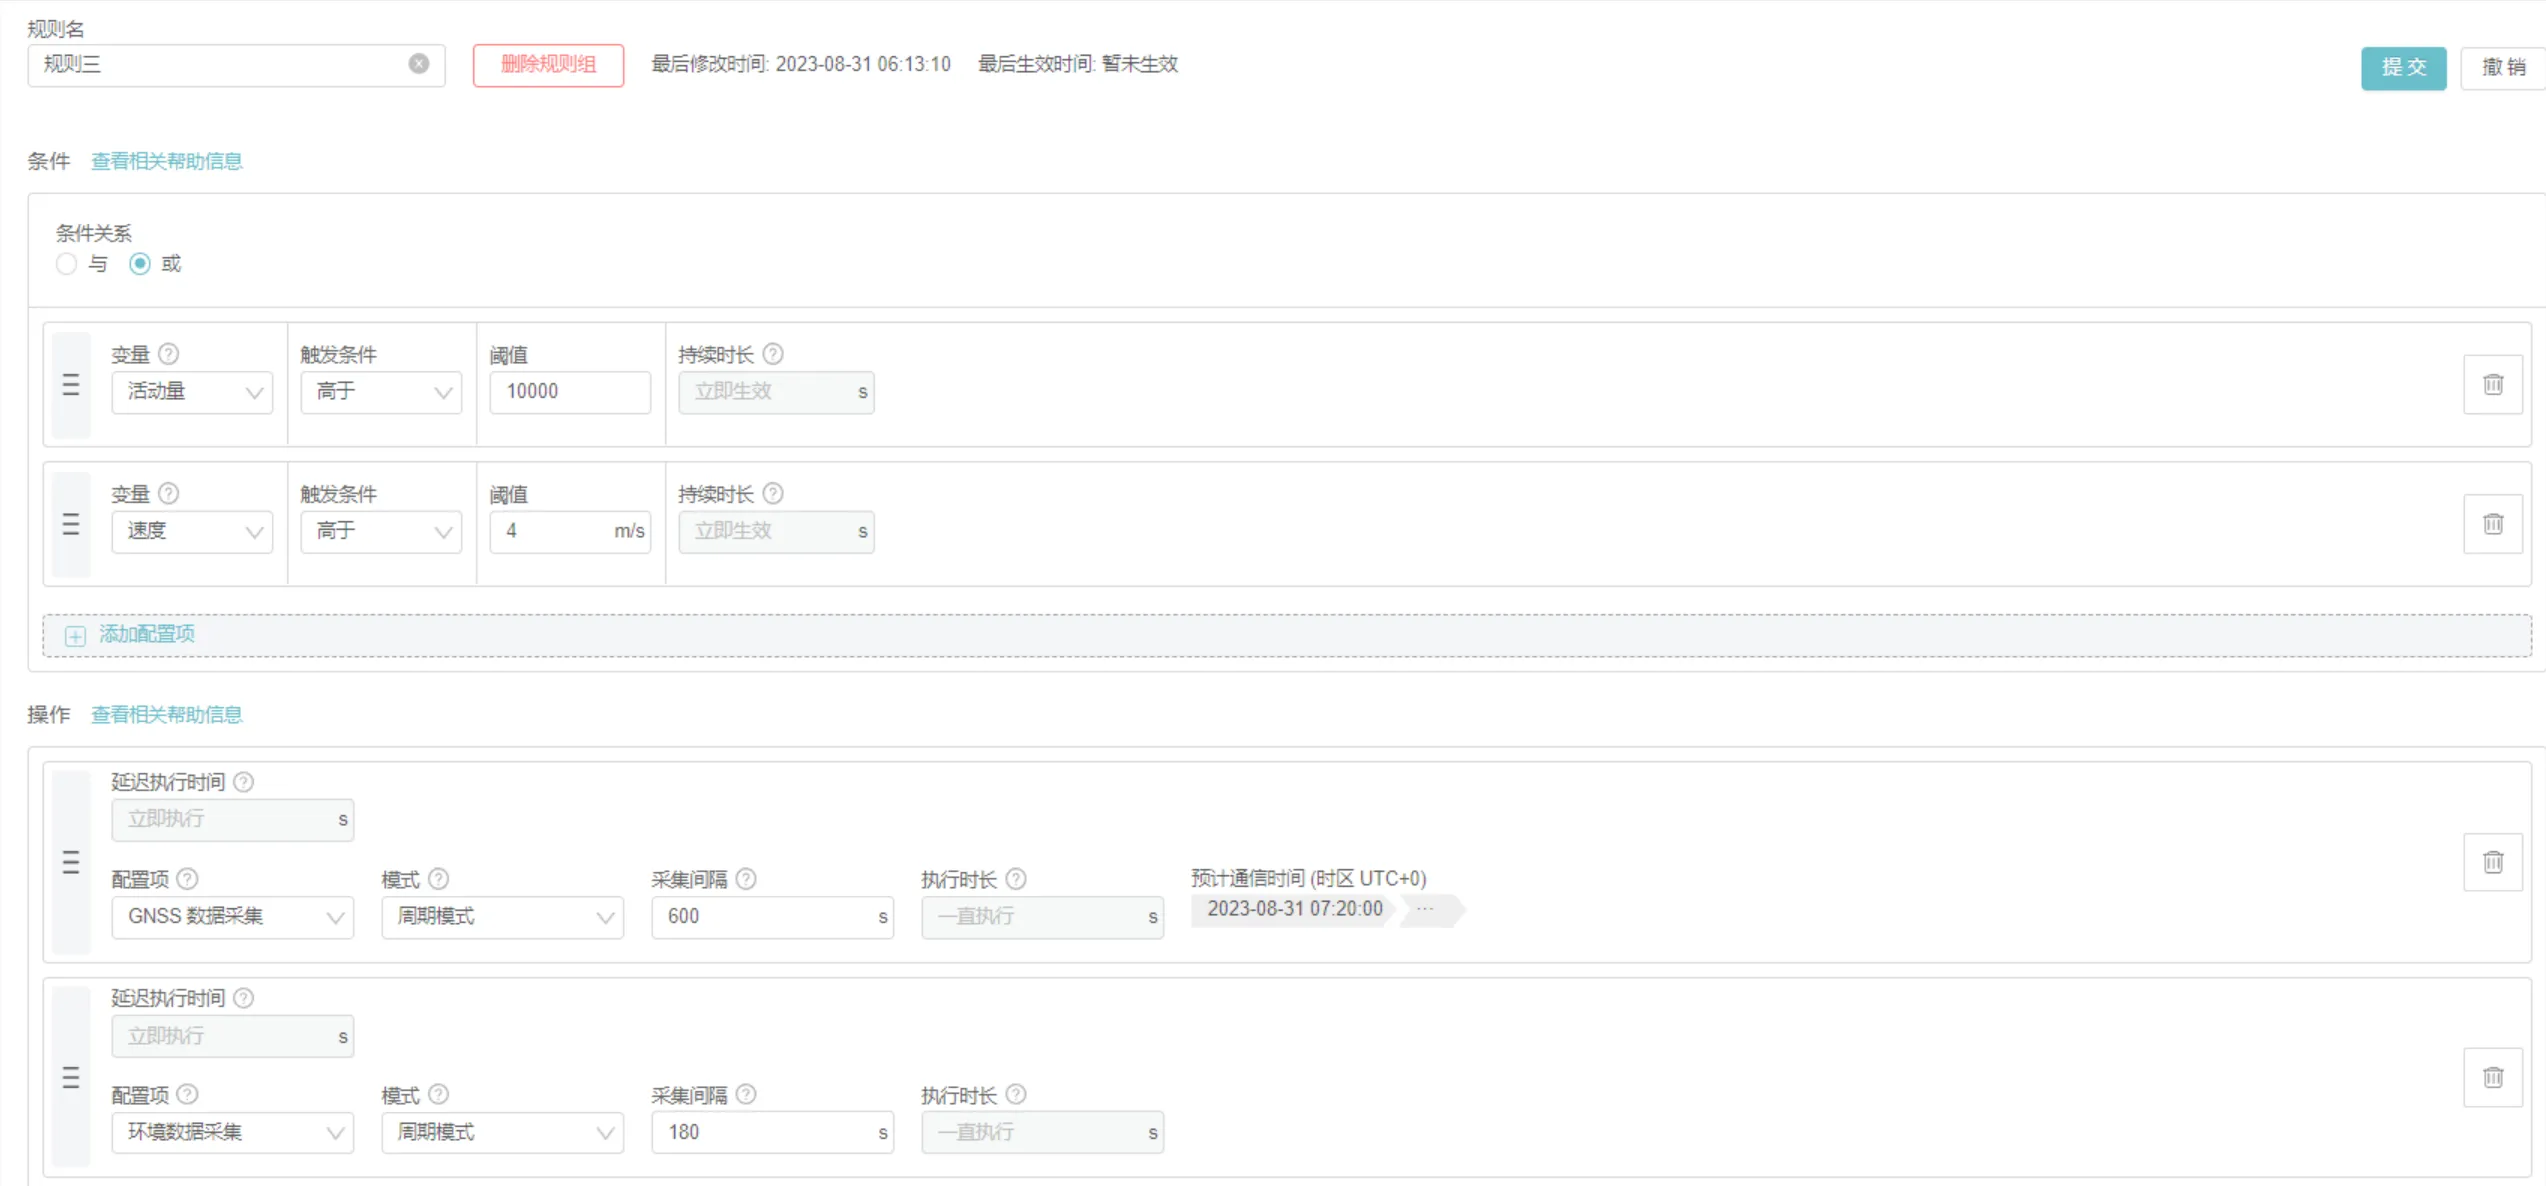Image resolution: width=2546 pixels, height=1186 pixels.
Task: Expand the GNSS 数据采集 config dropdown
Action: click(x=232, y=917)
